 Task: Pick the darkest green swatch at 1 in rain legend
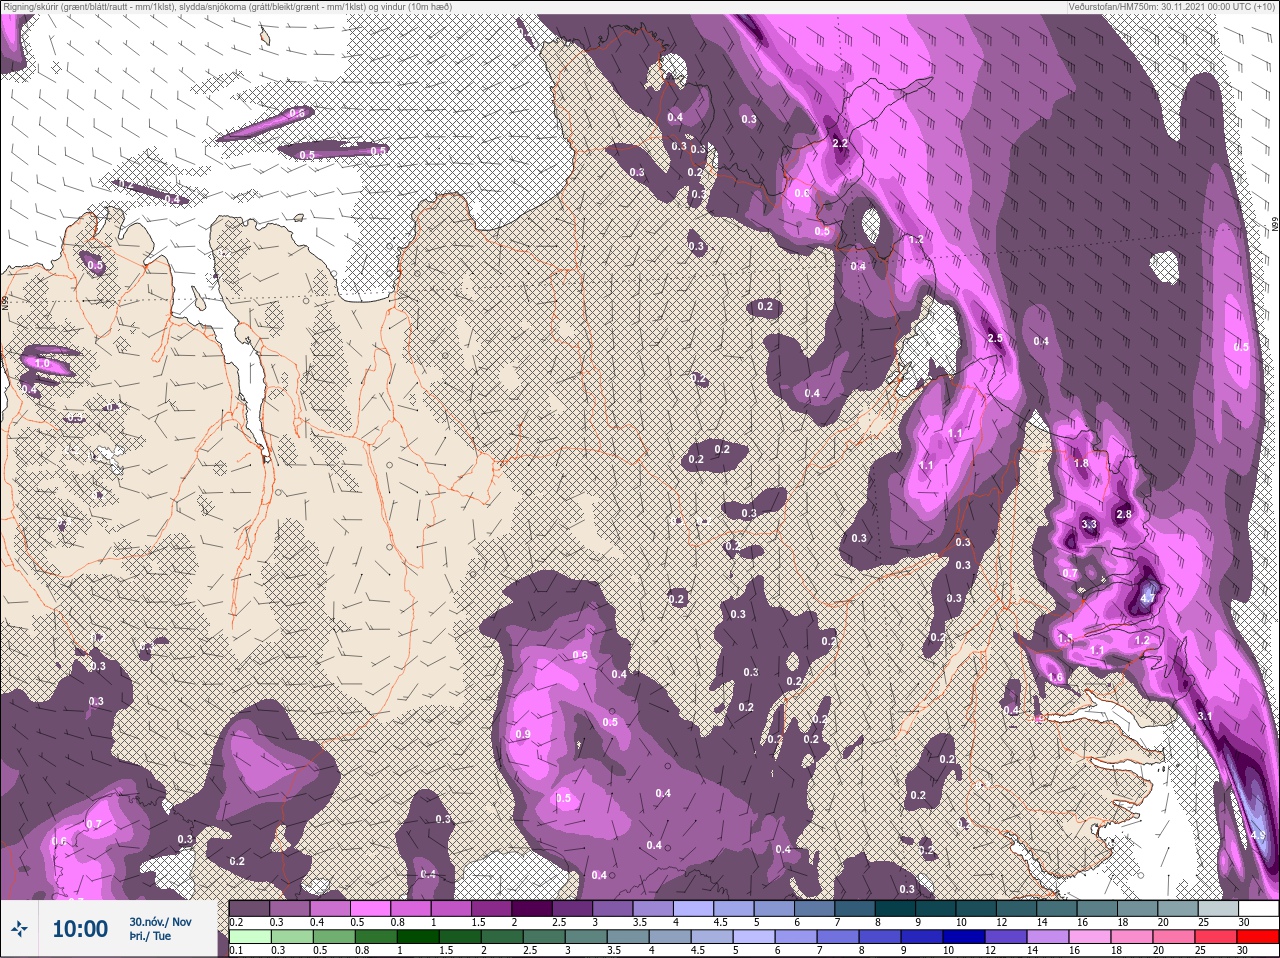point(419,937)
